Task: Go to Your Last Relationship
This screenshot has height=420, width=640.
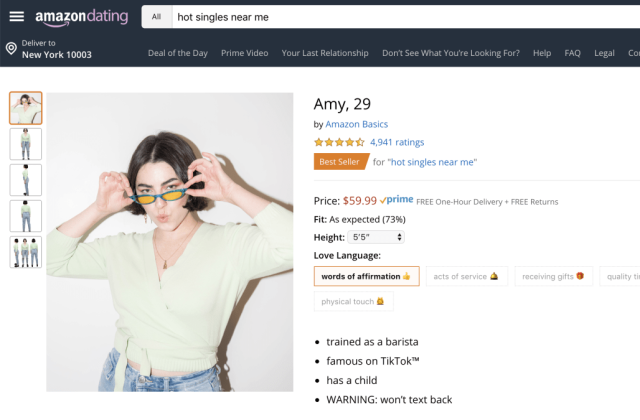Action: pos(325,53)
